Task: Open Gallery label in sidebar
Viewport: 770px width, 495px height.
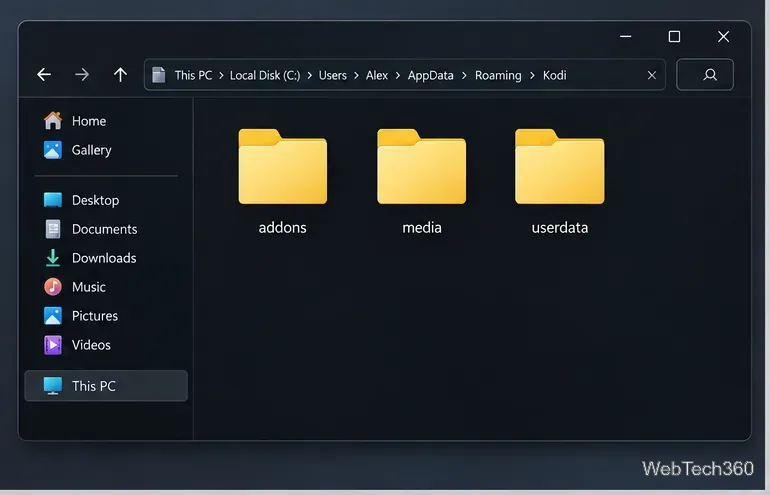Action: (91, 150)
